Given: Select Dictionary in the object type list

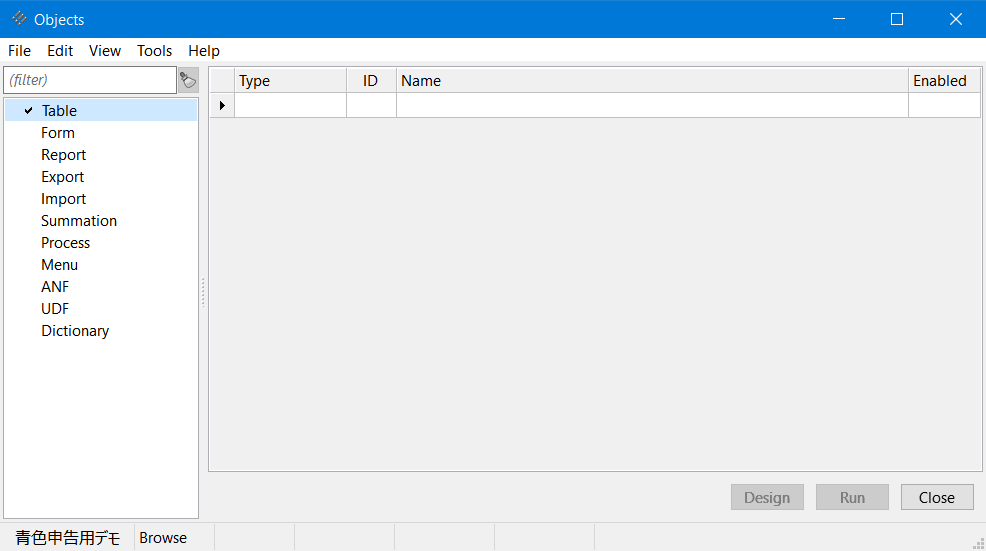Looking at the screenshot, I should (75, 331).
